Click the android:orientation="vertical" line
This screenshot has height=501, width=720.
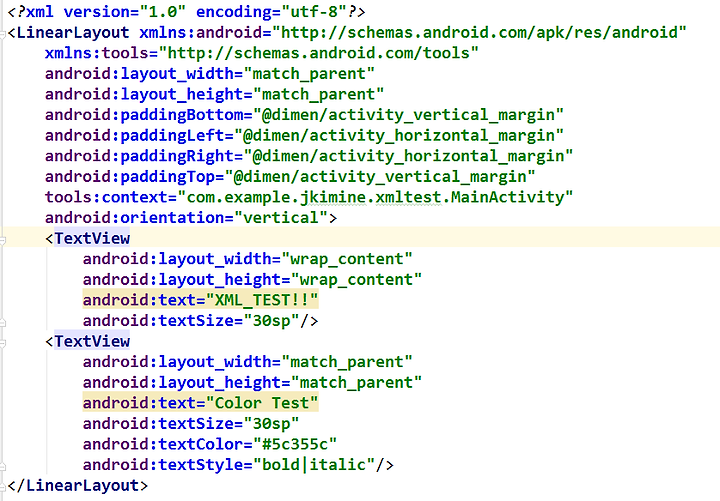coord(191,218)
